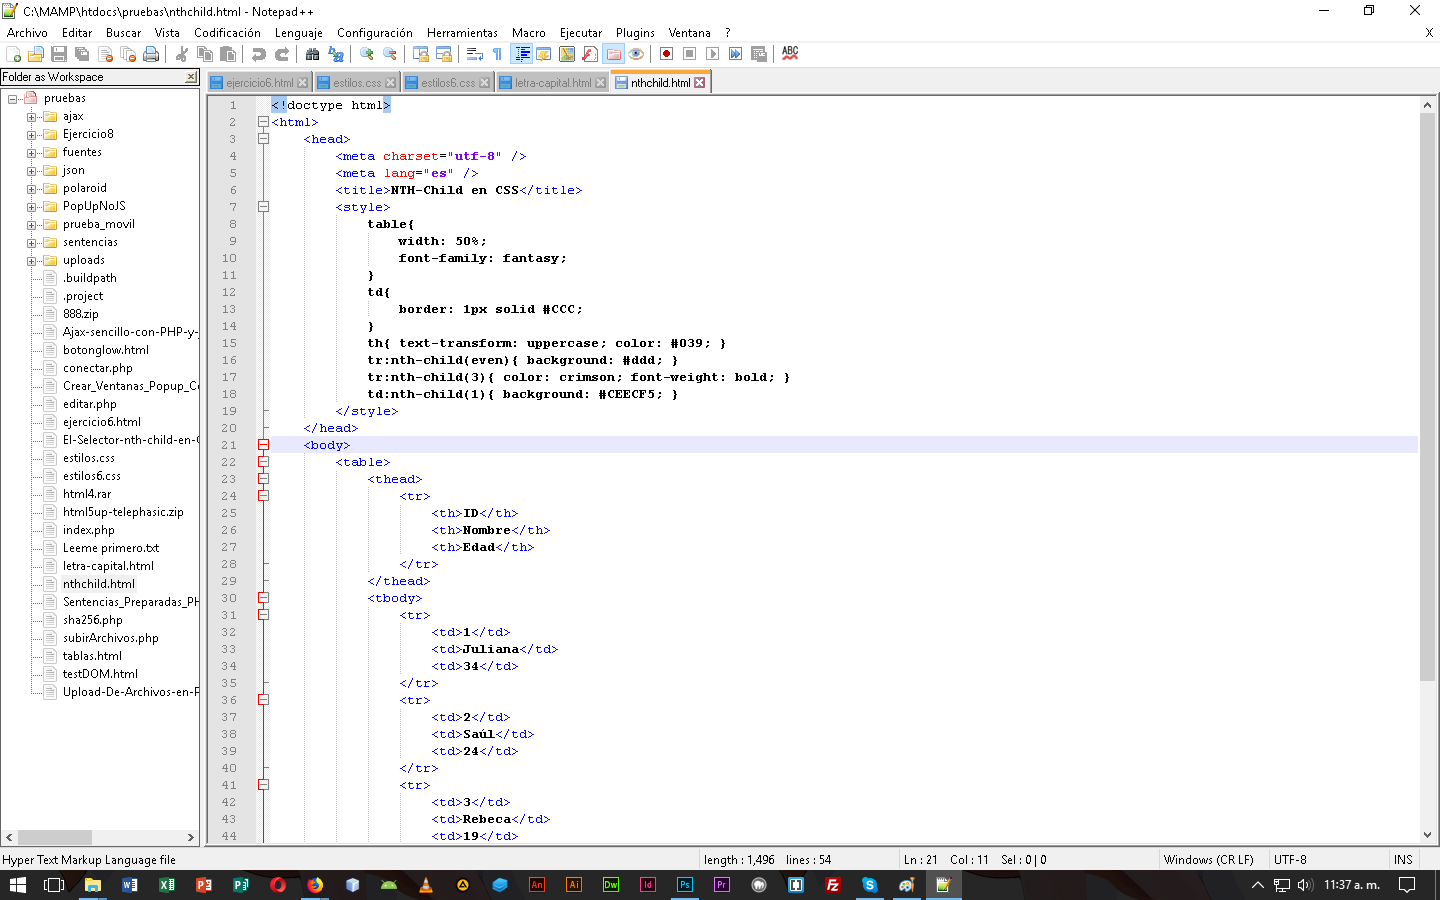Collapse the body tag fold marker

pos(263,445)
